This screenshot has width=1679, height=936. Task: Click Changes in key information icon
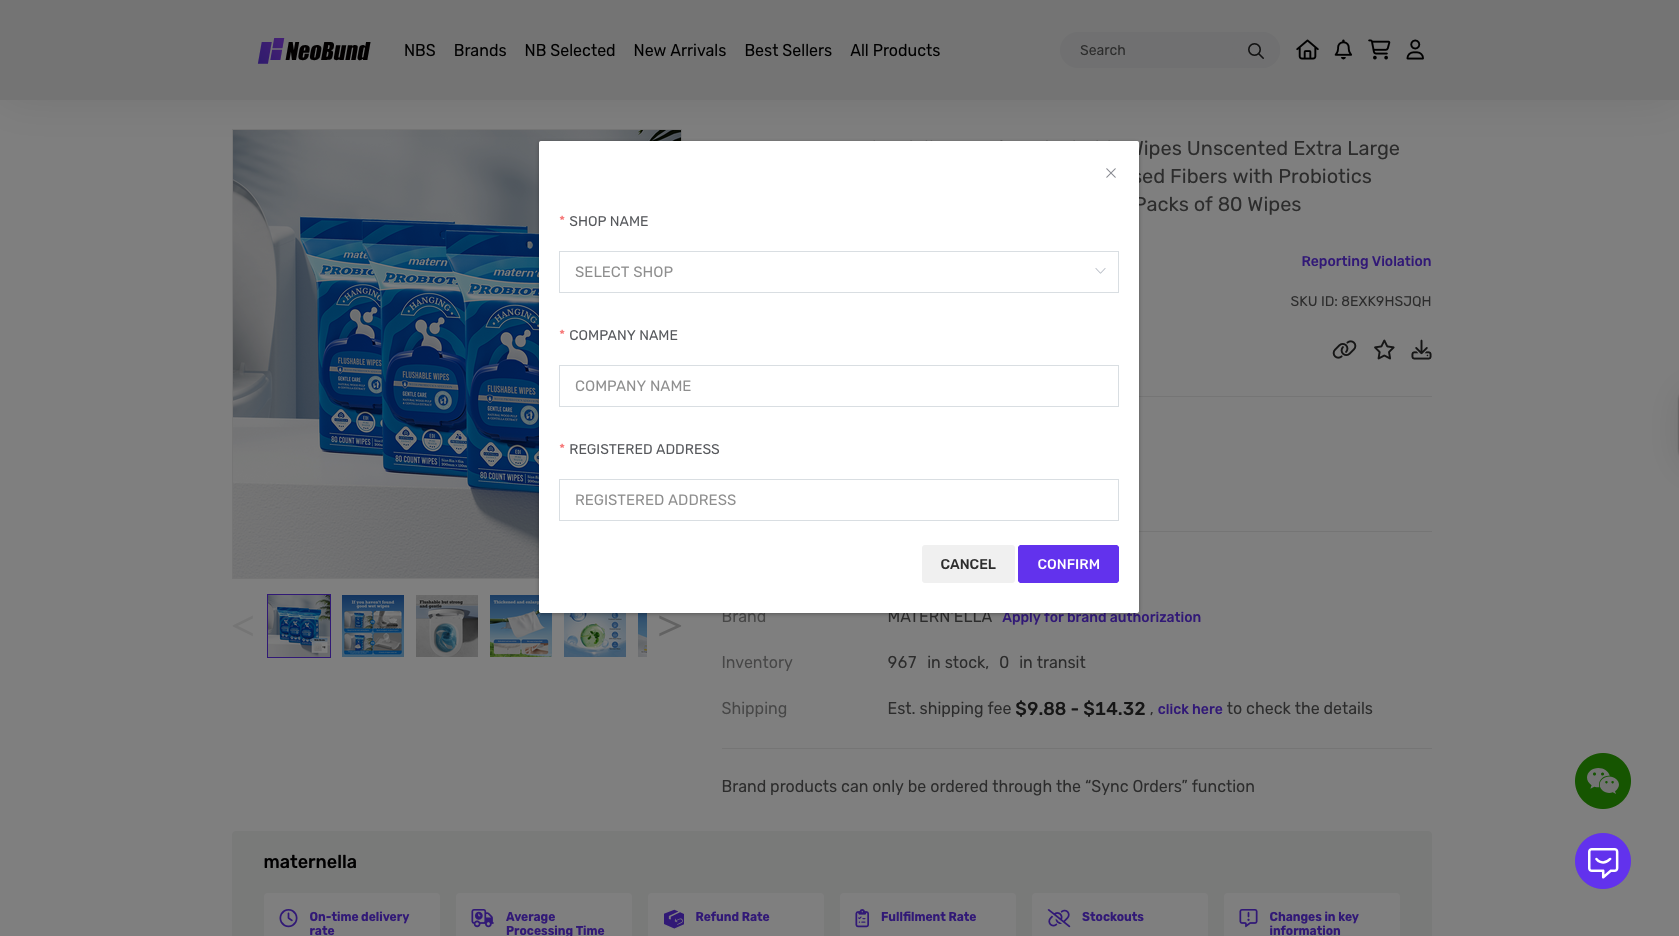click(x=1248, y=918)
